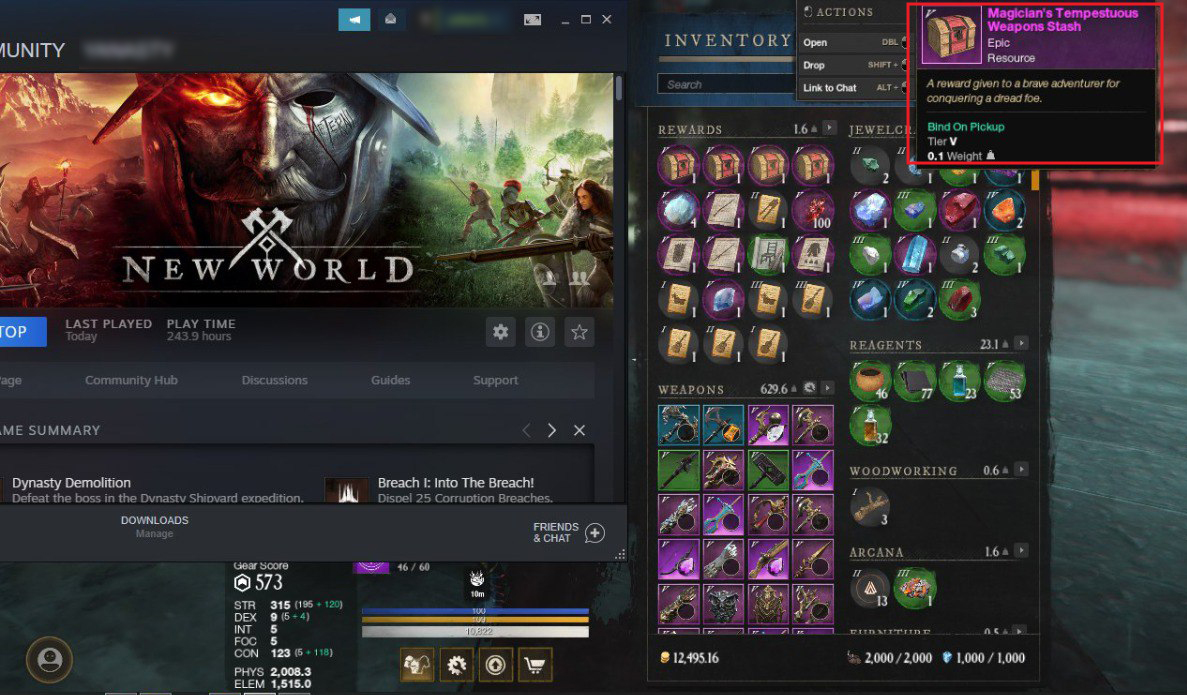This screenshot has height=695, width=1187.
Task: Click the gear icon in bottom game bar
Action: point(456,665)
